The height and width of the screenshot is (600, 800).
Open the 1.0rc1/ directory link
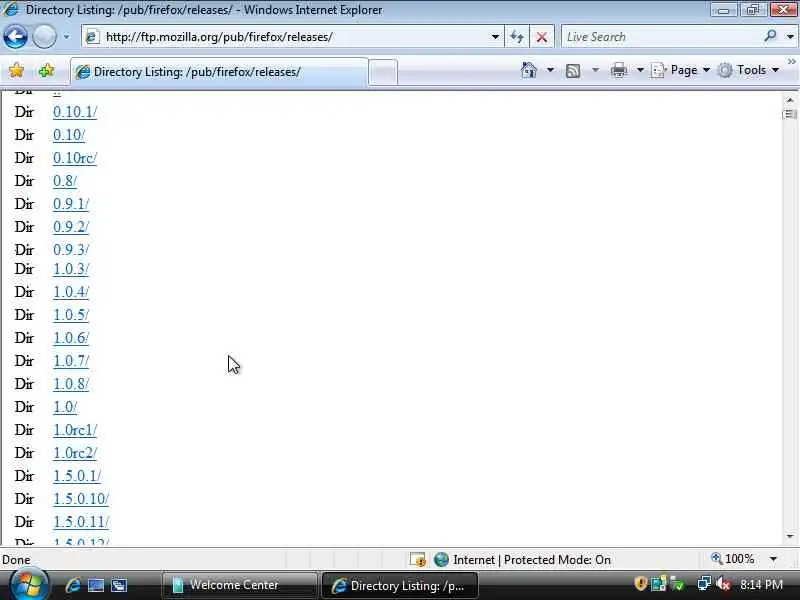(75, 430)
